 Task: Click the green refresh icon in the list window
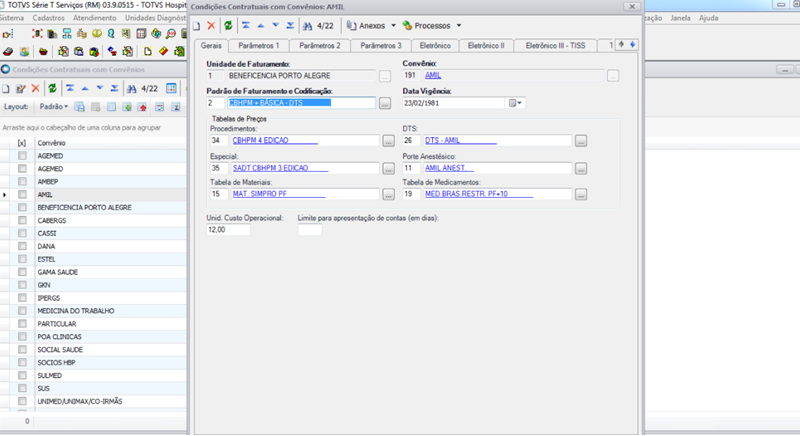click(52, 88)
